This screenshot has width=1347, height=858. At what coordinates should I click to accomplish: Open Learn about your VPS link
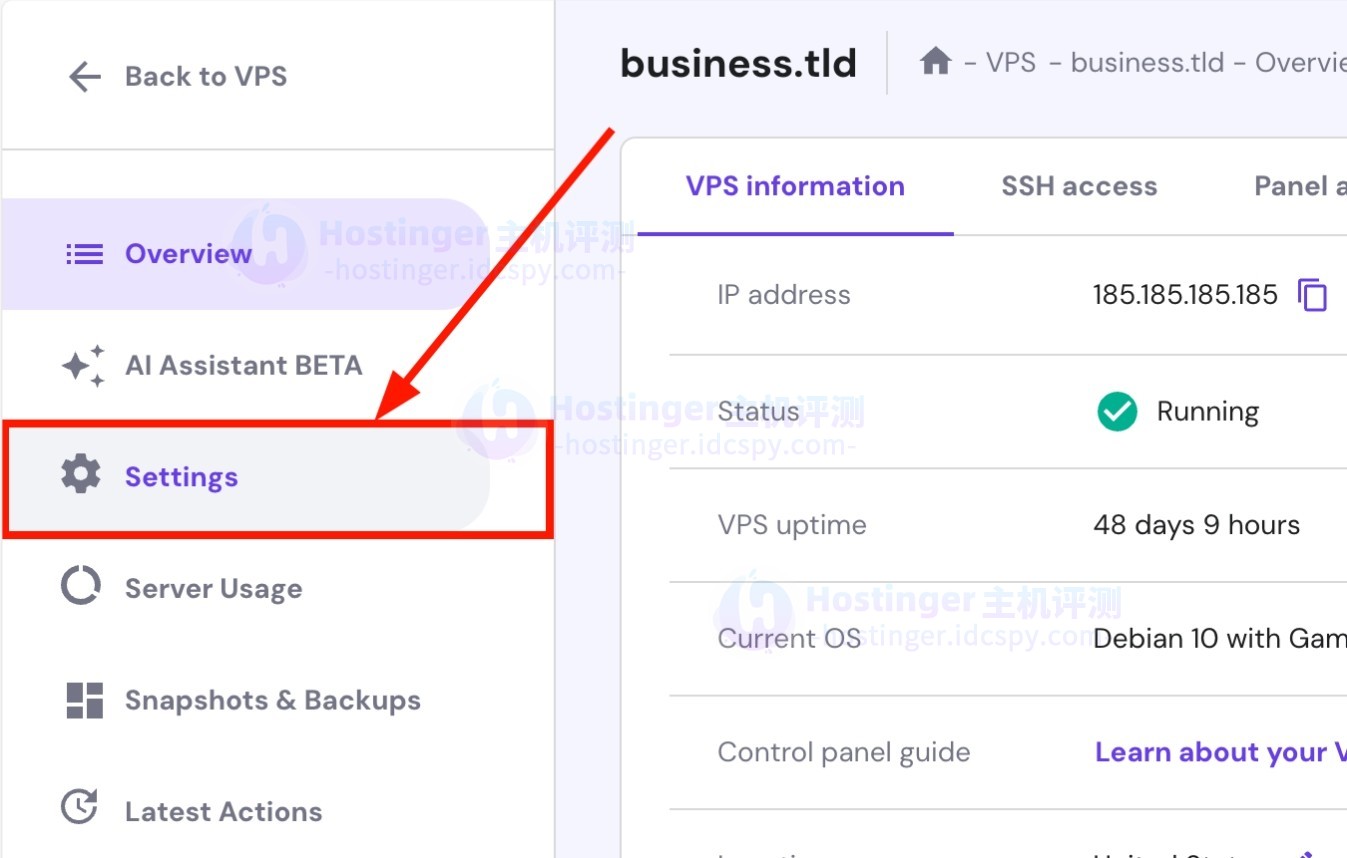[1218, 751]
